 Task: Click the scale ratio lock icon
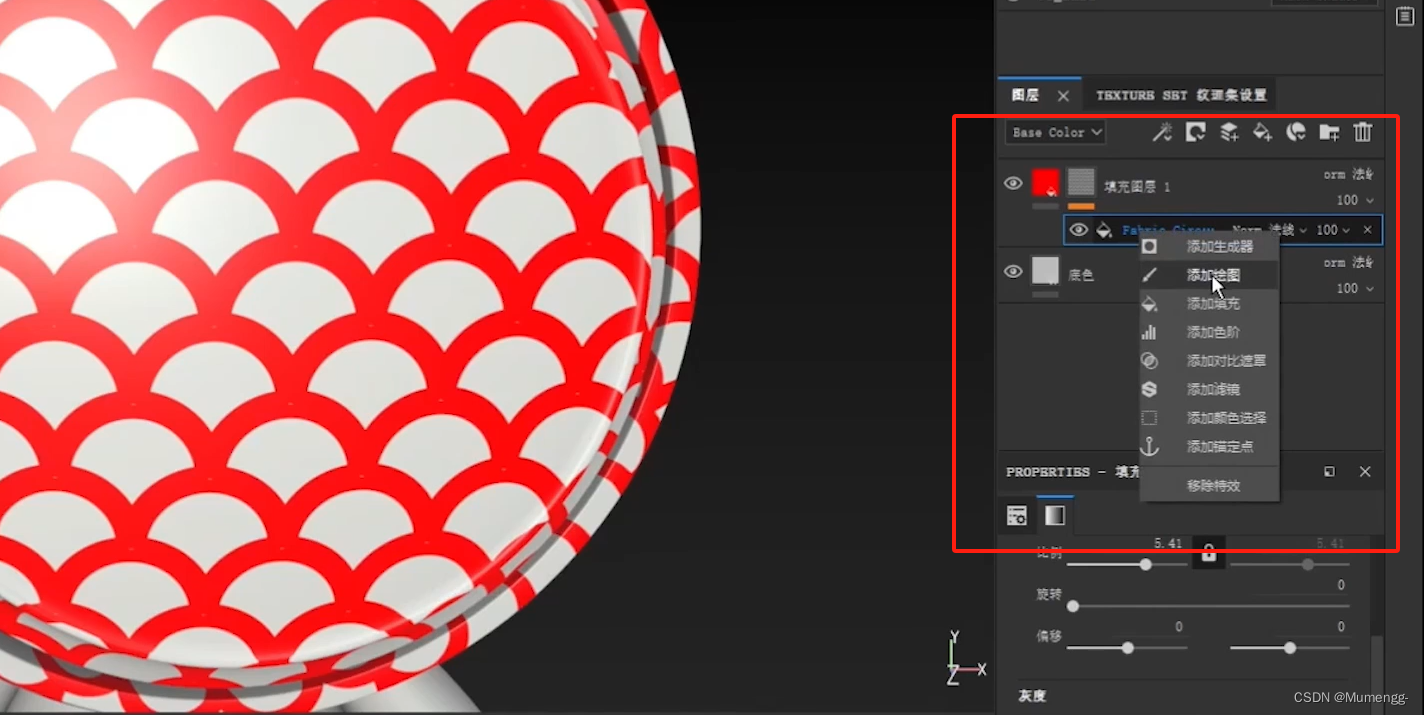click(x=1208, y=552)
